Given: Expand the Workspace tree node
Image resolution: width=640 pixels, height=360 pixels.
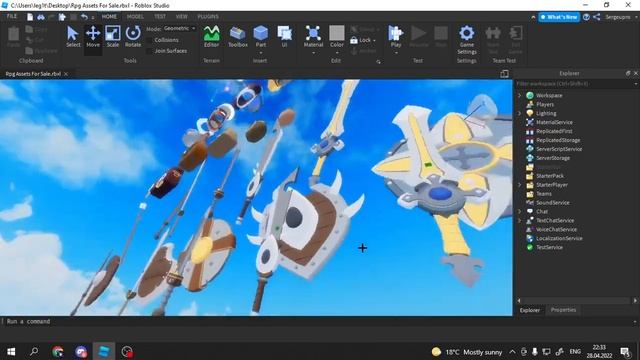Looking at the screenshot, I should click(x=520, y=96).
